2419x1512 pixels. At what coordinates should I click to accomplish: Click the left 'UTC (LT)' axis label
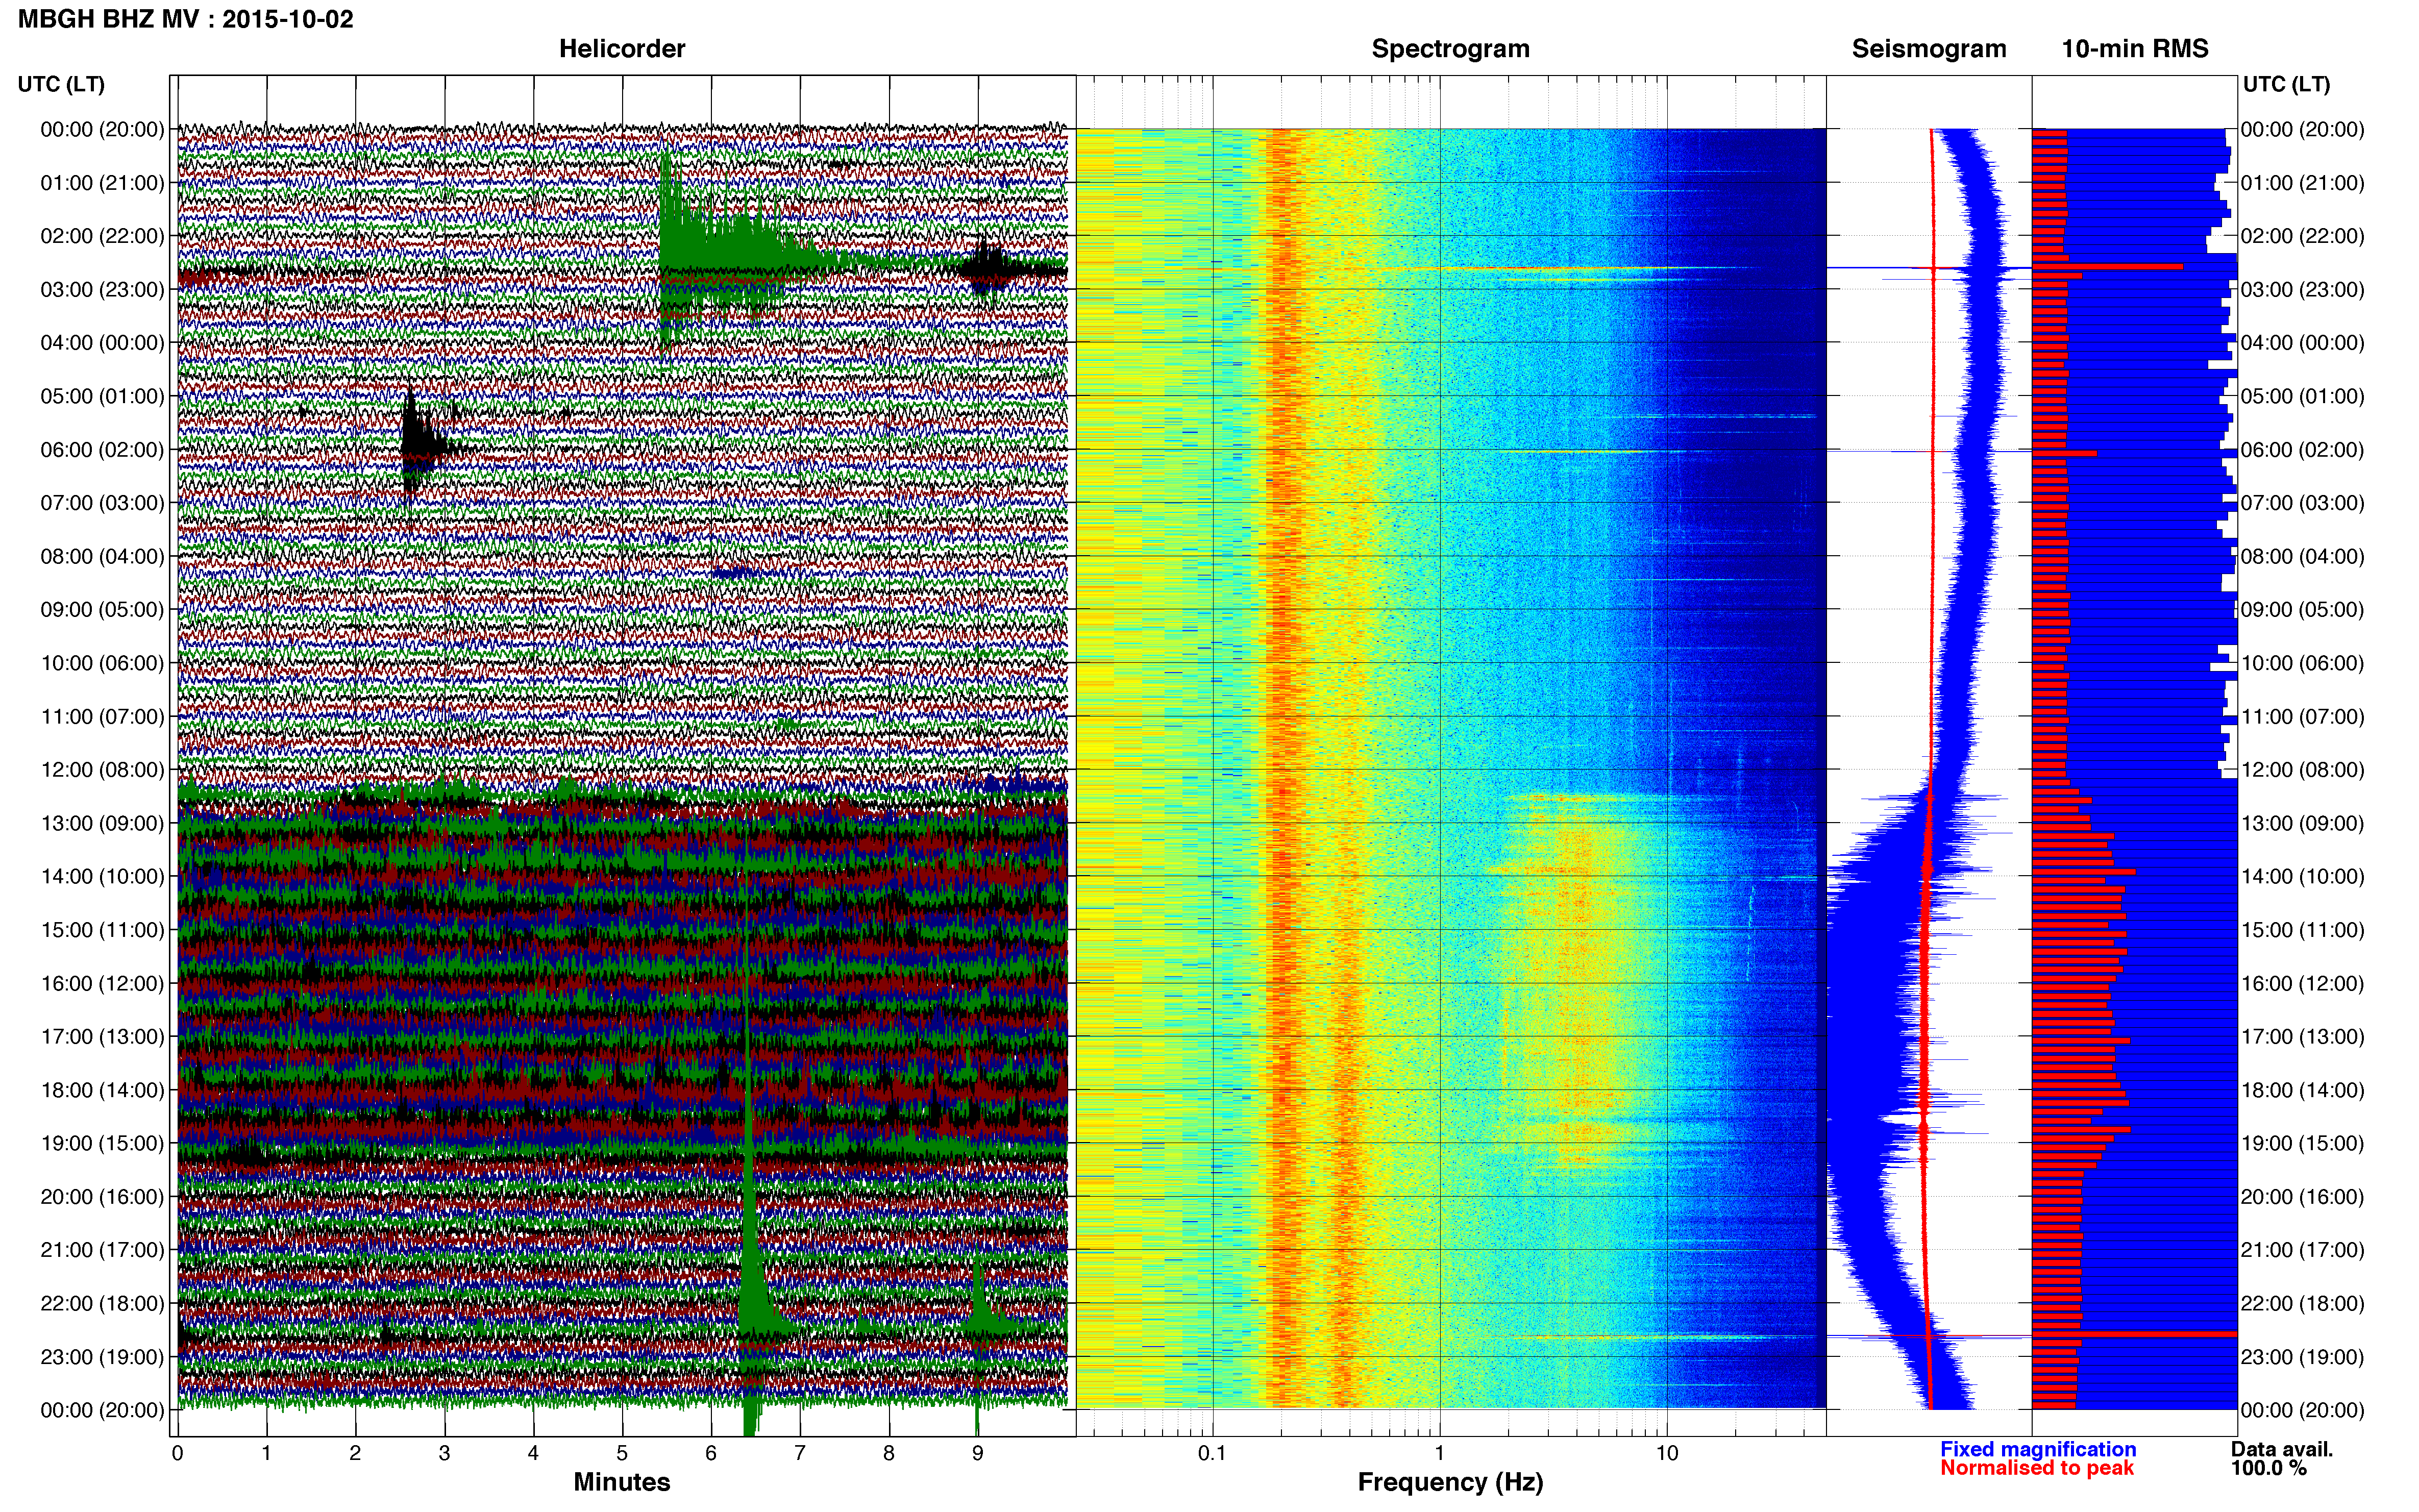point(61,84)
